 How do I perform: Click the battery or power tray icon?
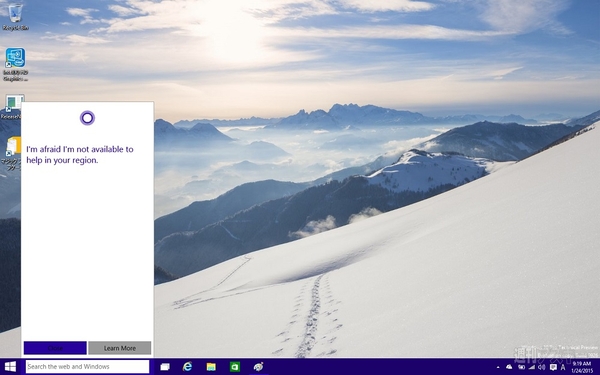521,367
